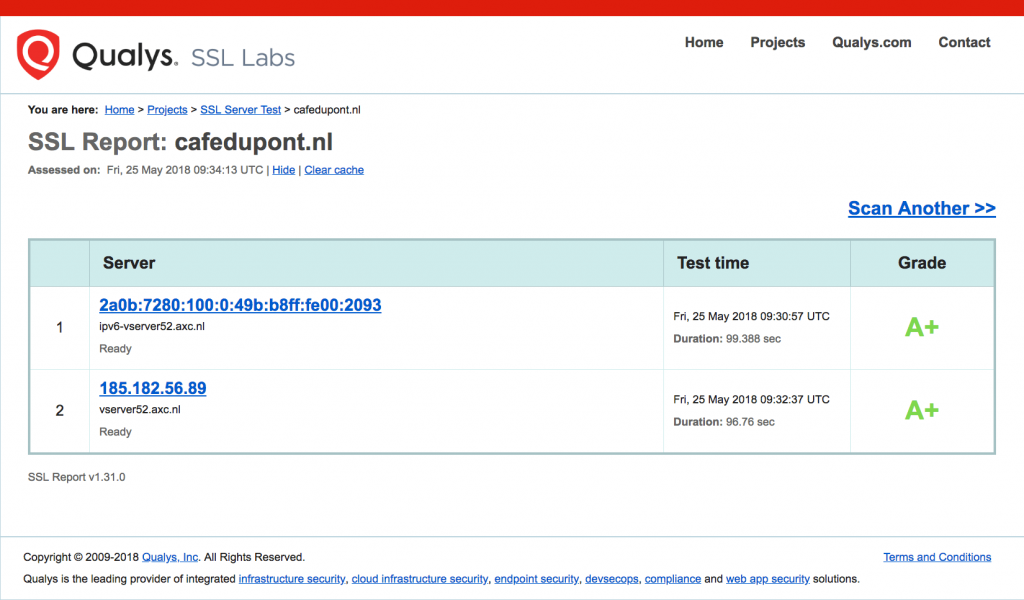Click hostname ipv6-vserver52.axc.nl
1024x600 pixels.
click(152, 326)
